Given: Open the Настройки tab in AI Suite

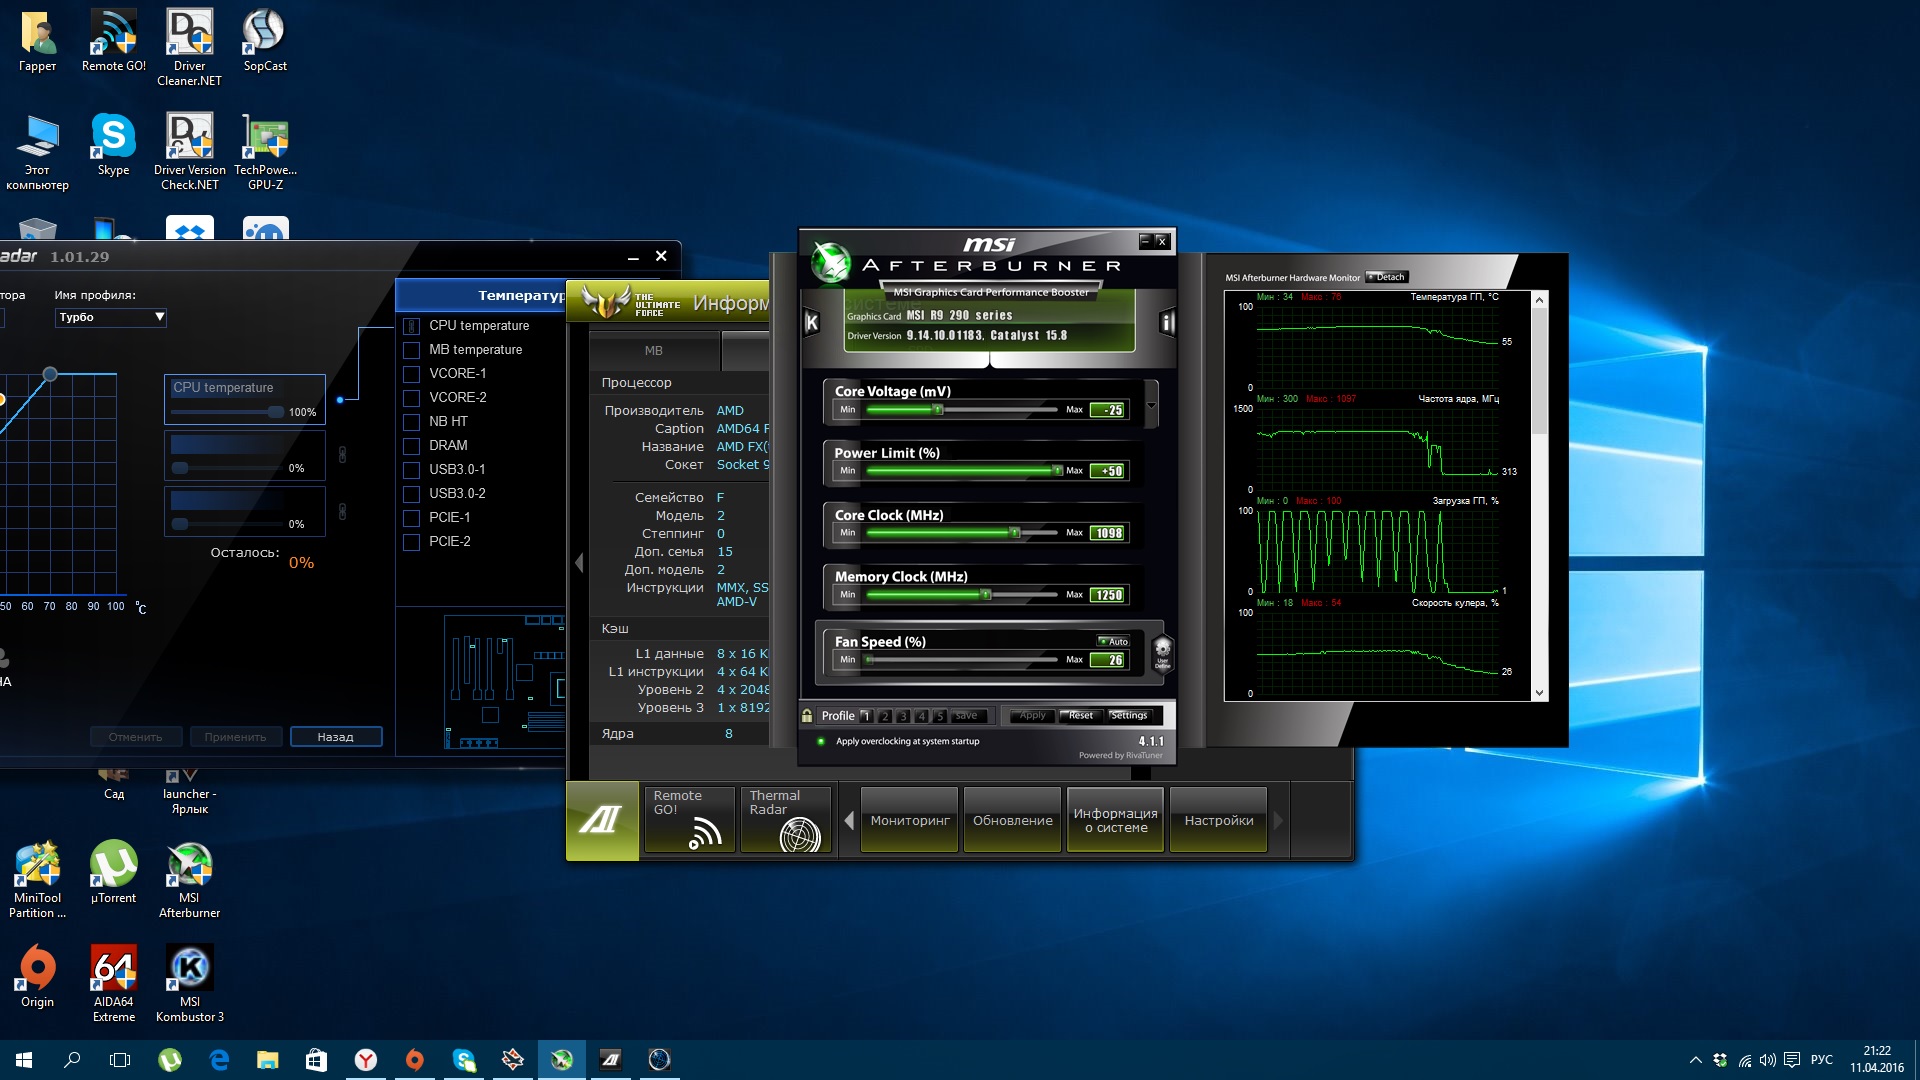Looking at the screenshot, I should point(1218,820).
